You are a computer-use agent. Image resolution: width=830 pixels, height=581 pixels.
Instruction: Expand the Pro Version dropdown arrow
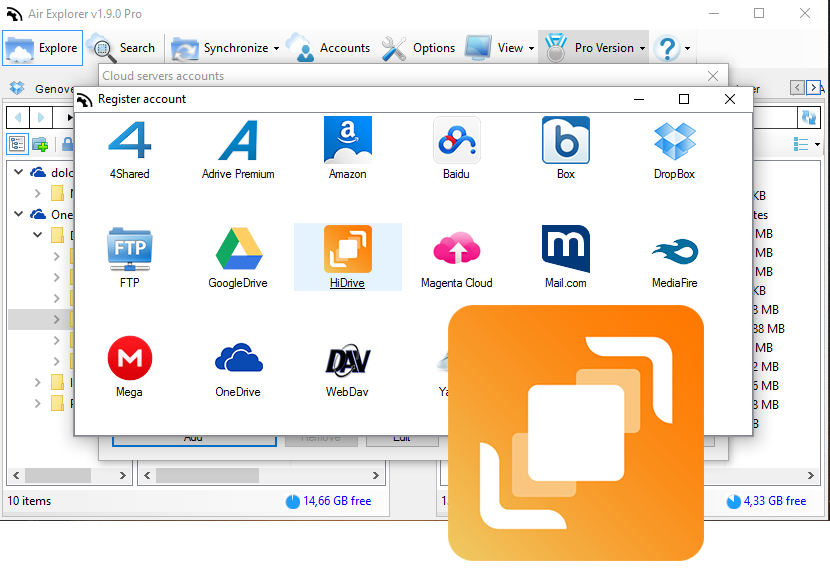click(642, 48)
